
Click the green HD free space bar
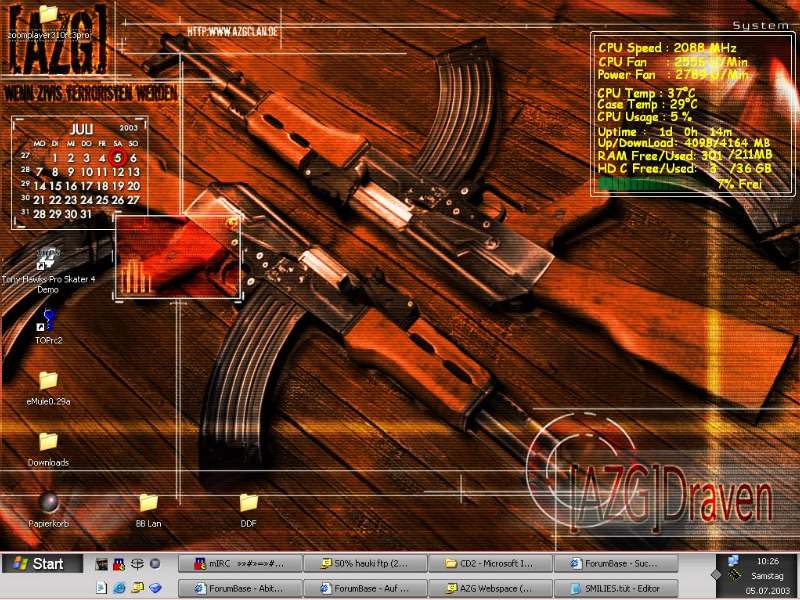point(653,184)
